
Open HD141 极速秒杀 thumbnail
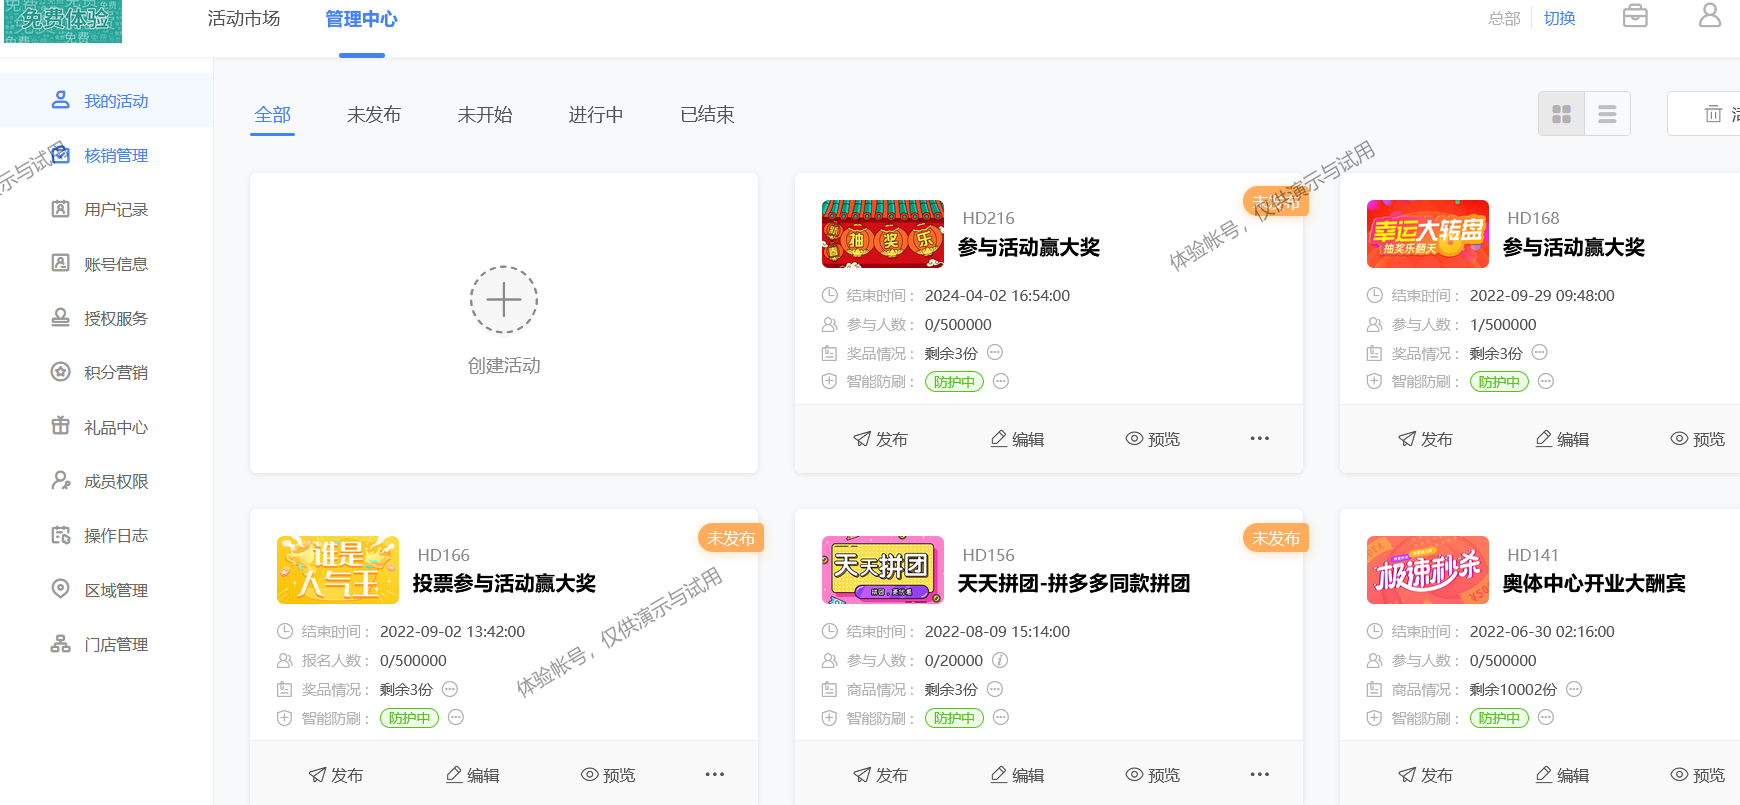1428,570
